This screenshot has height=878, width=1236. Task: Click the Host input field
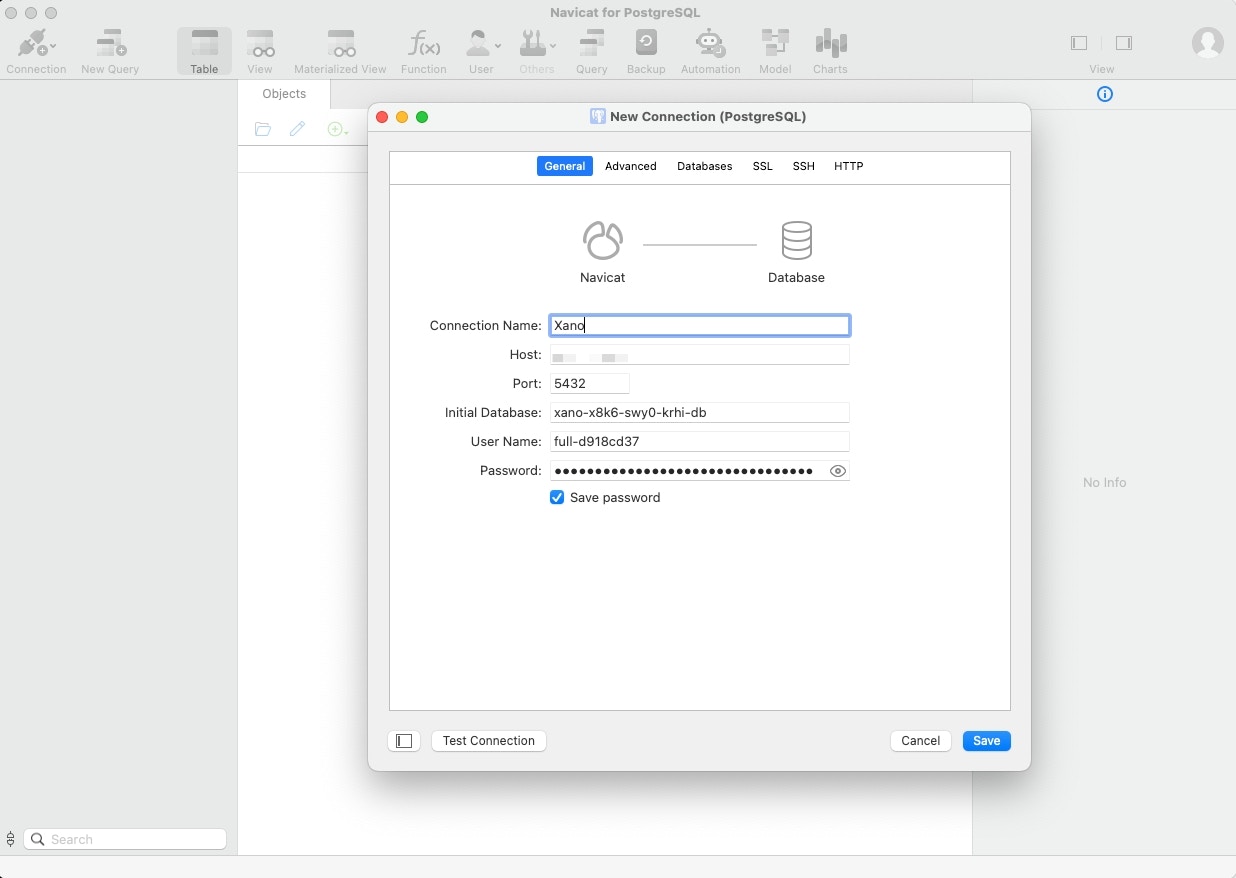(x=700, y=355)
